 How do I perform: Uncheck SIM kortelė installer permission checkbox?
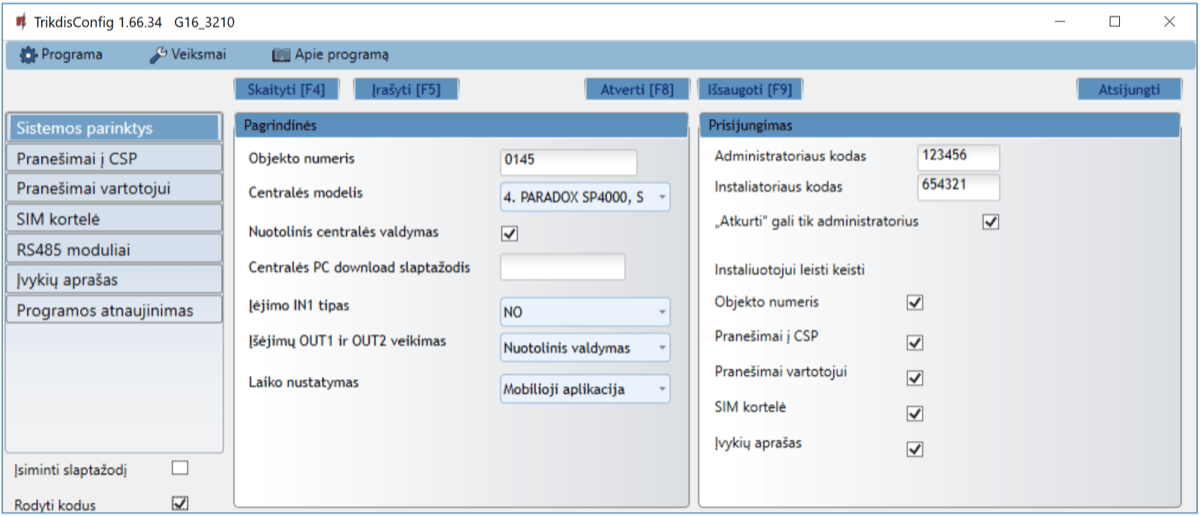click(914, 413)
